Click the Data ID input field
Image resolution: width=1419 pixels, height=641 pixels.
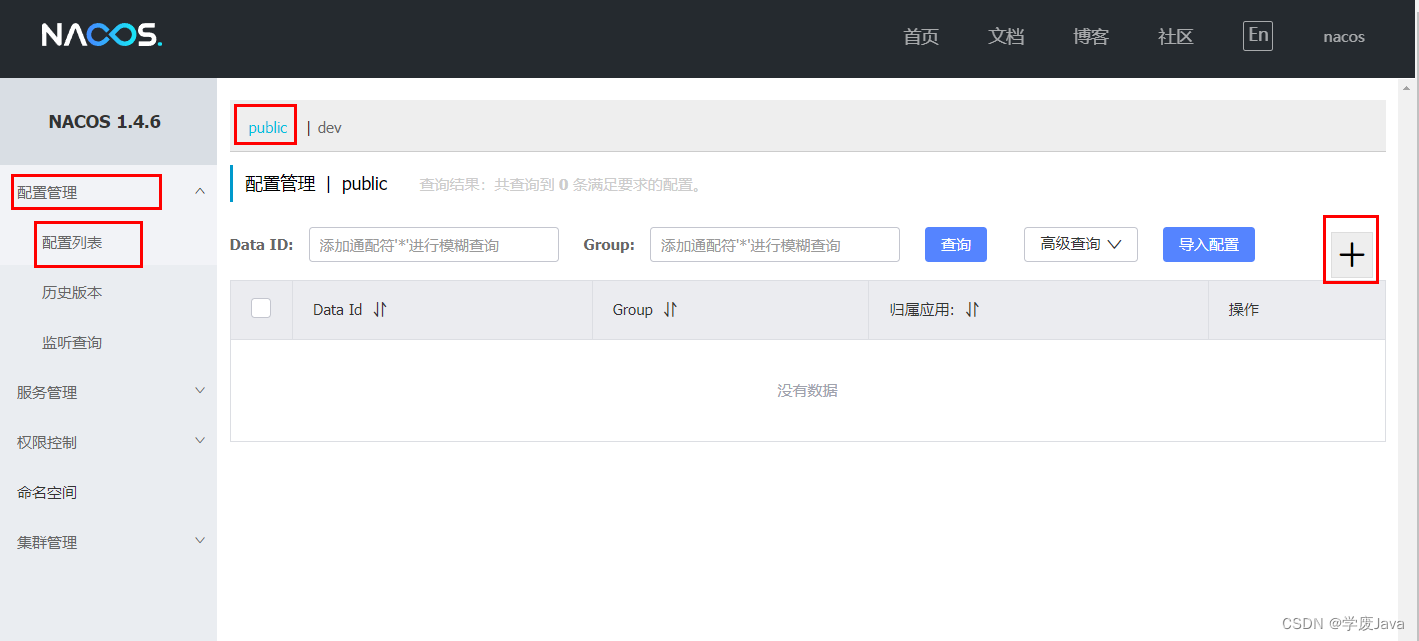[433, 244]
